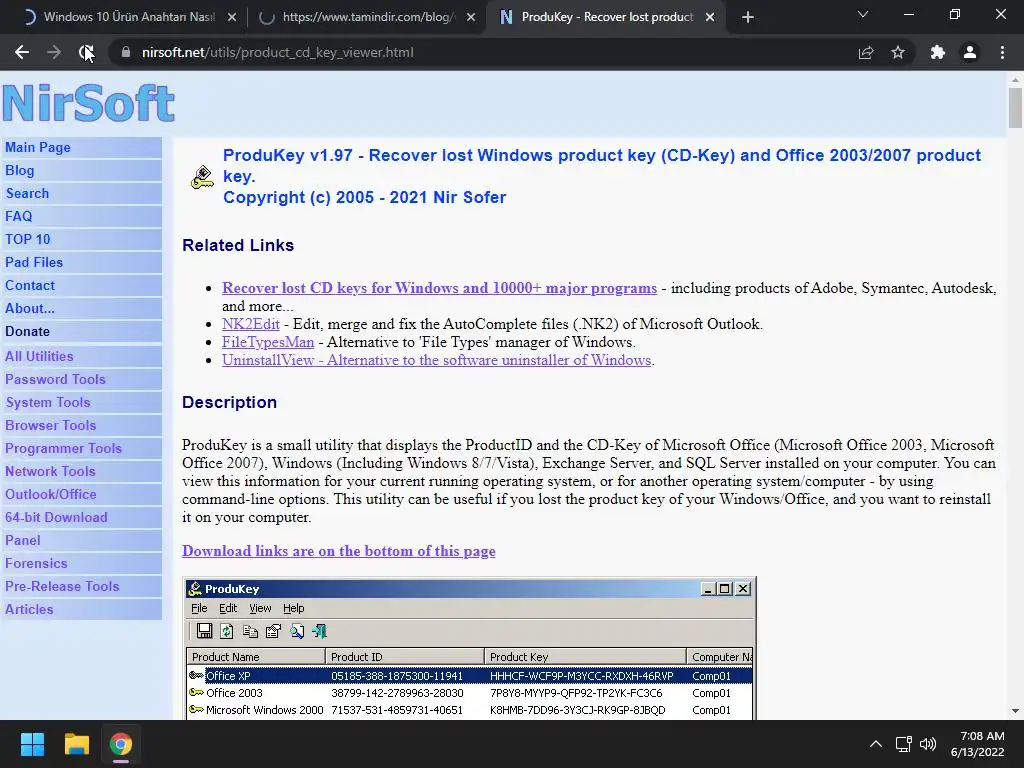This screenshot has height=768, width=1024.
Task: Open Browser Tools in the sidebar
Action: click(82, 425)
